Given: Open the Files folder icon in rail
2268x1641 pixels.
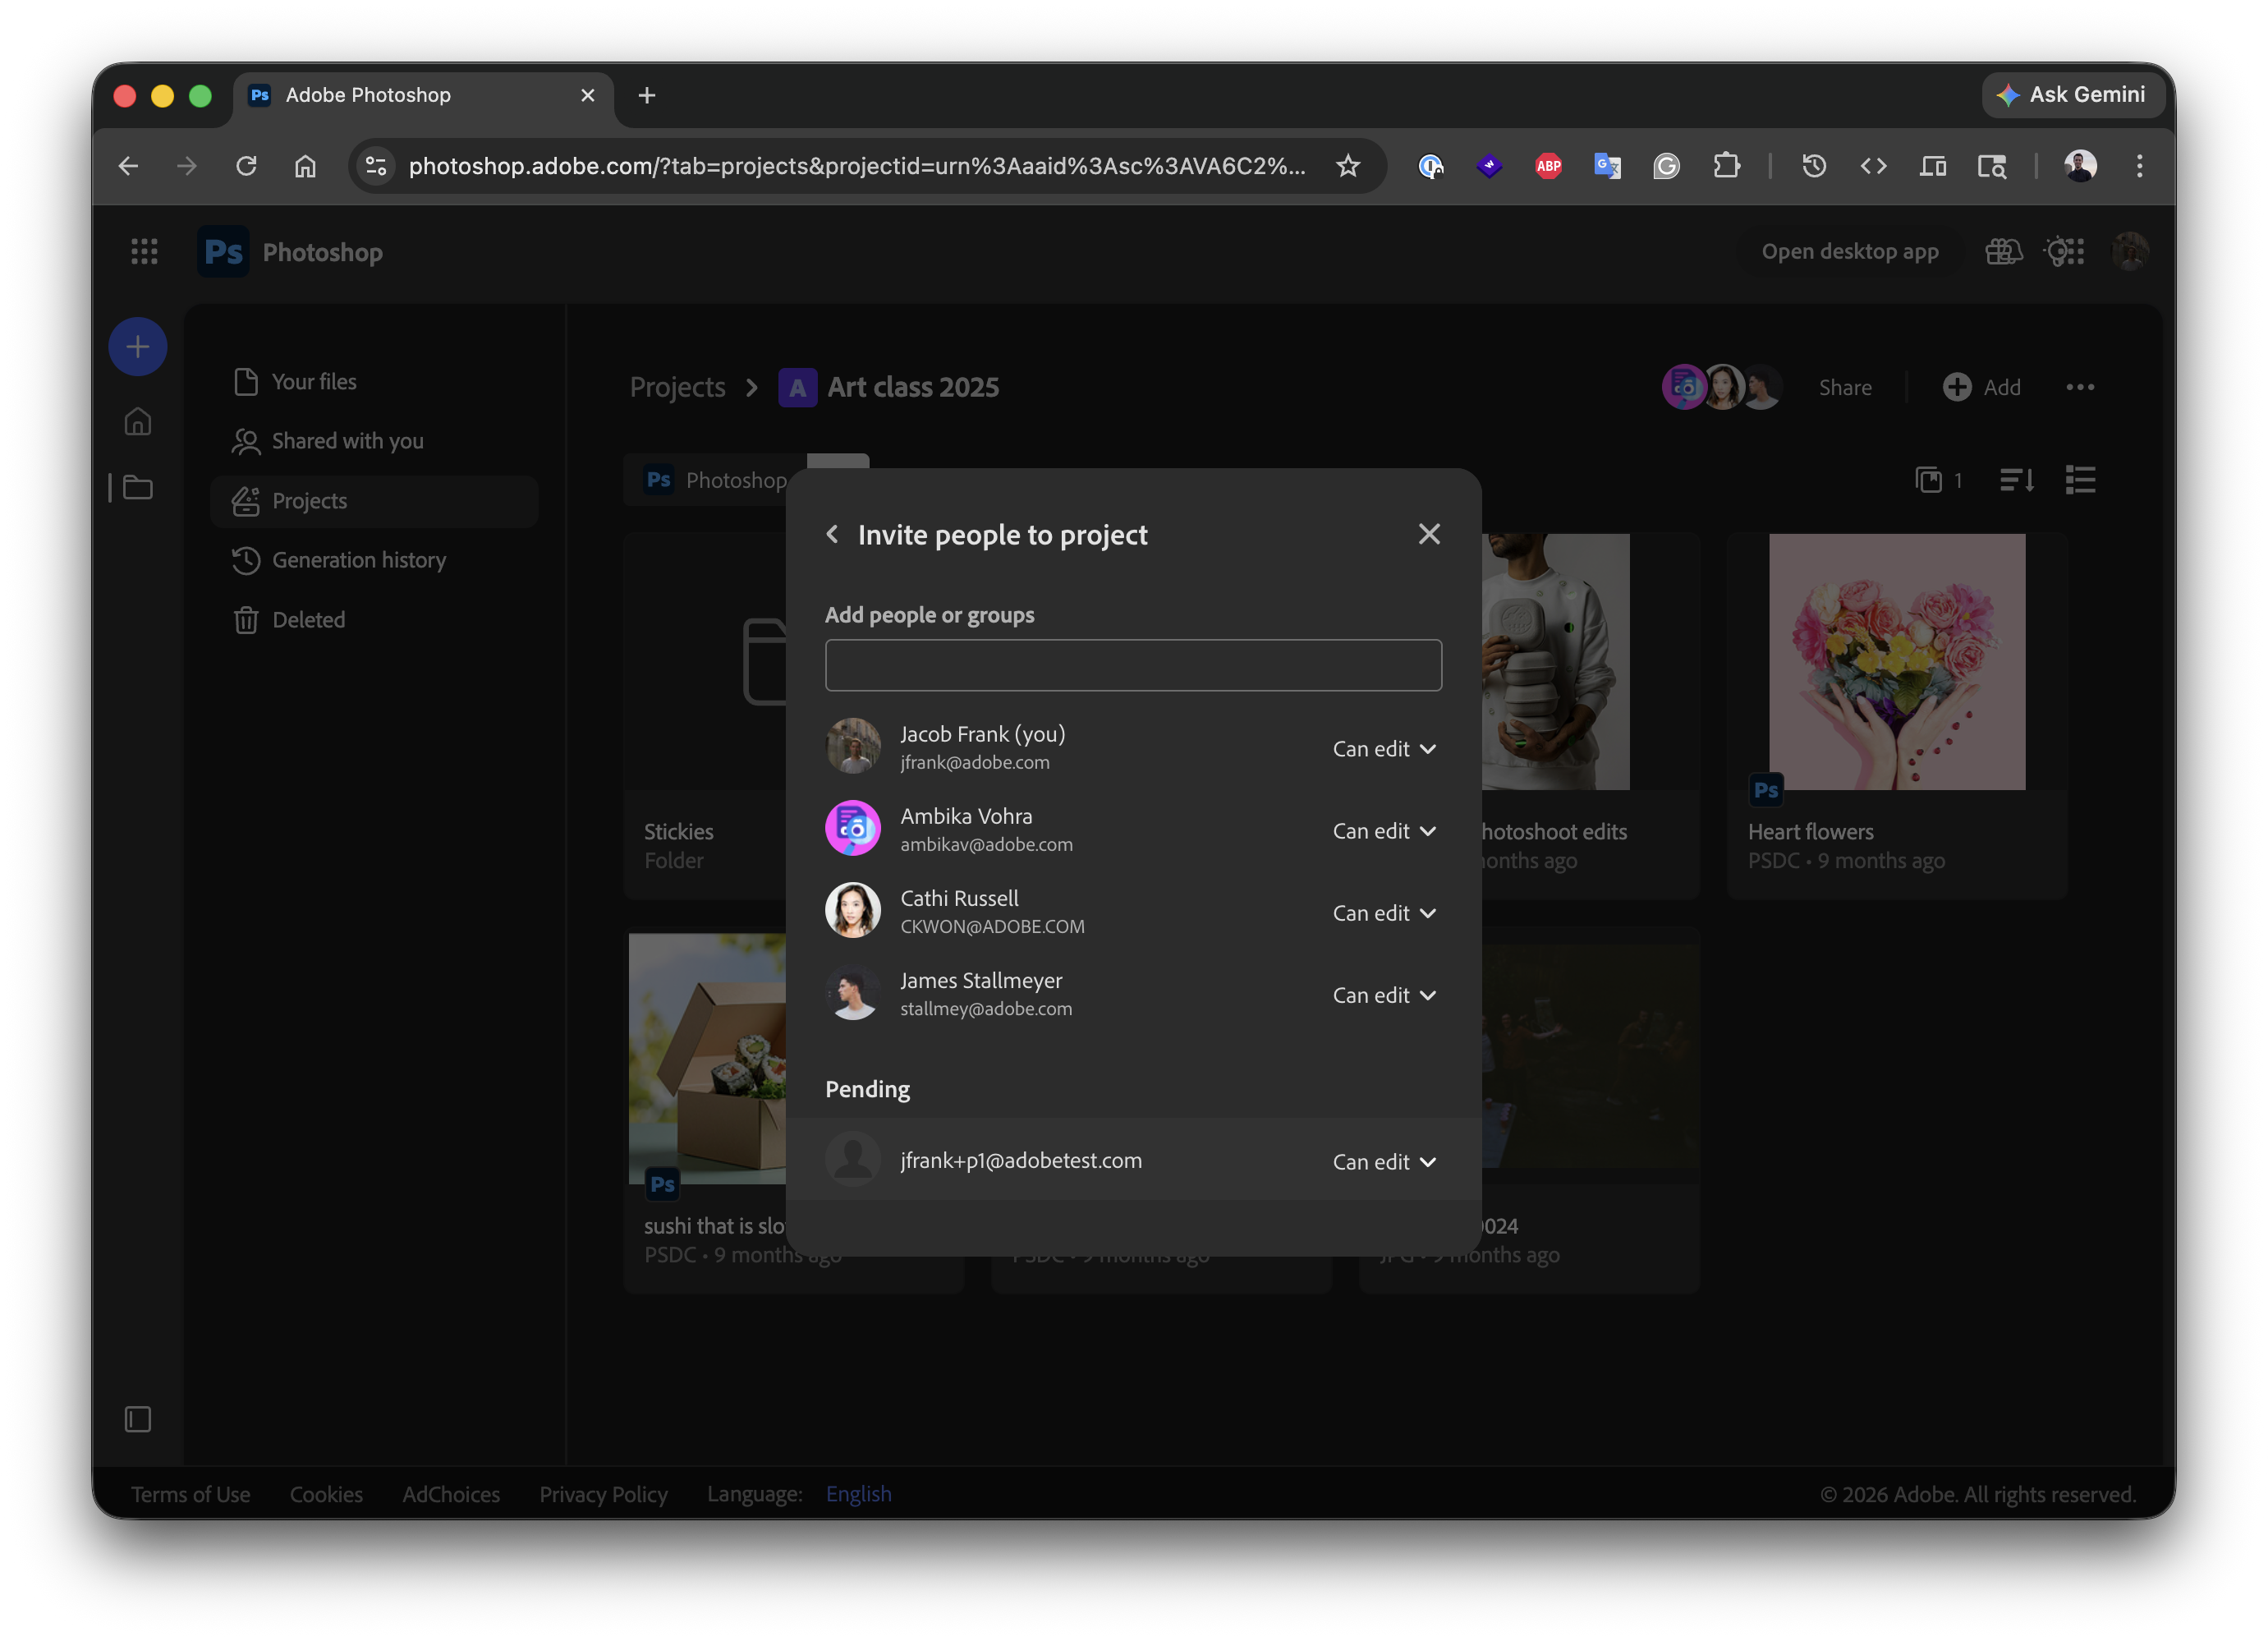Looking at the screenshot, I should coord(138,488).
